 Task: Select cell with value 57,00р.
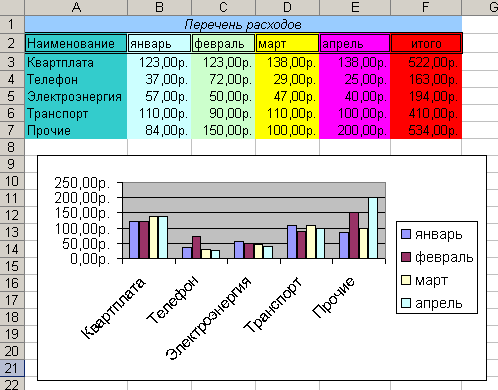pos(159,96)
